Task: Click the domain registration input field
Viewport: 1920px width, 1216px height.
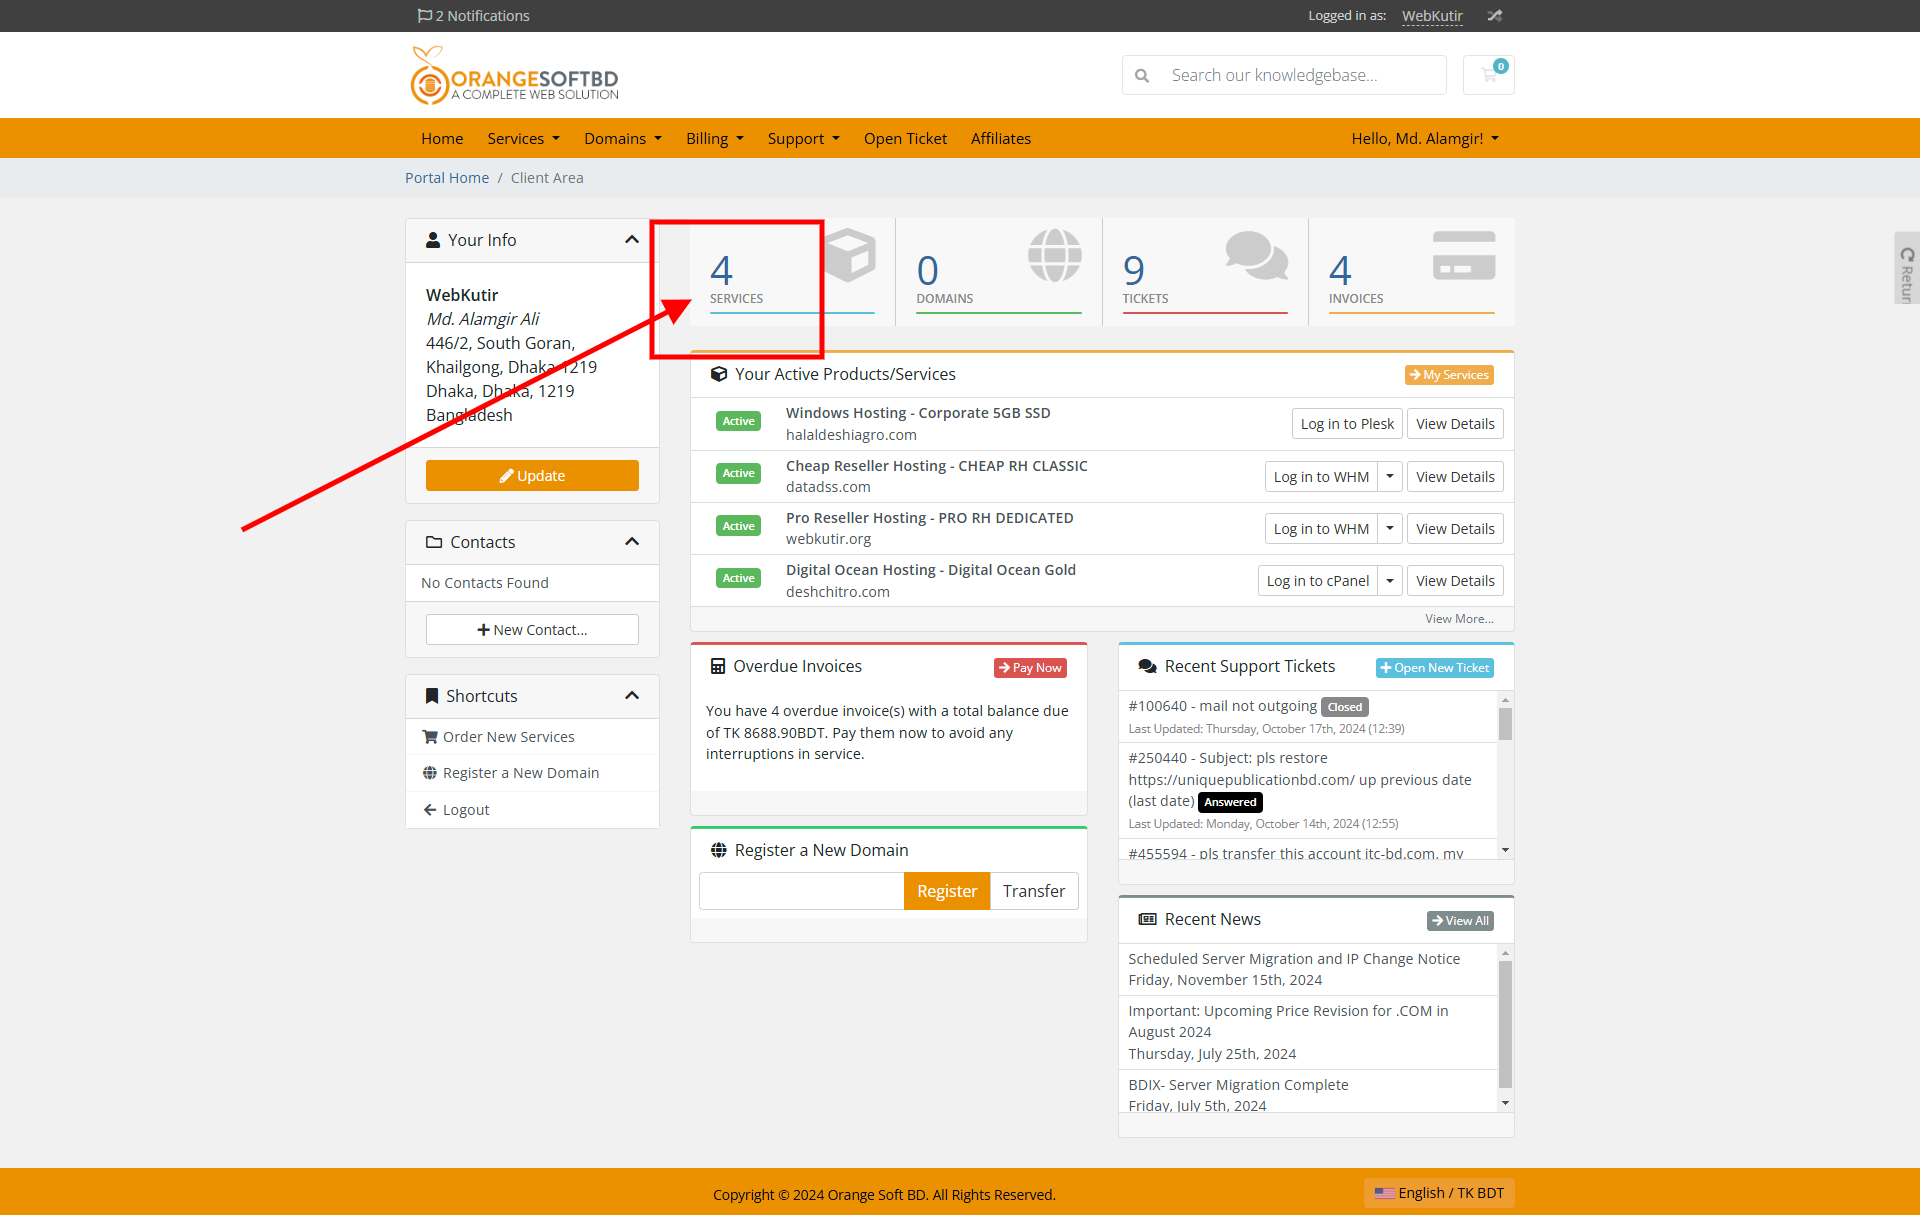Action: [800, 890]
